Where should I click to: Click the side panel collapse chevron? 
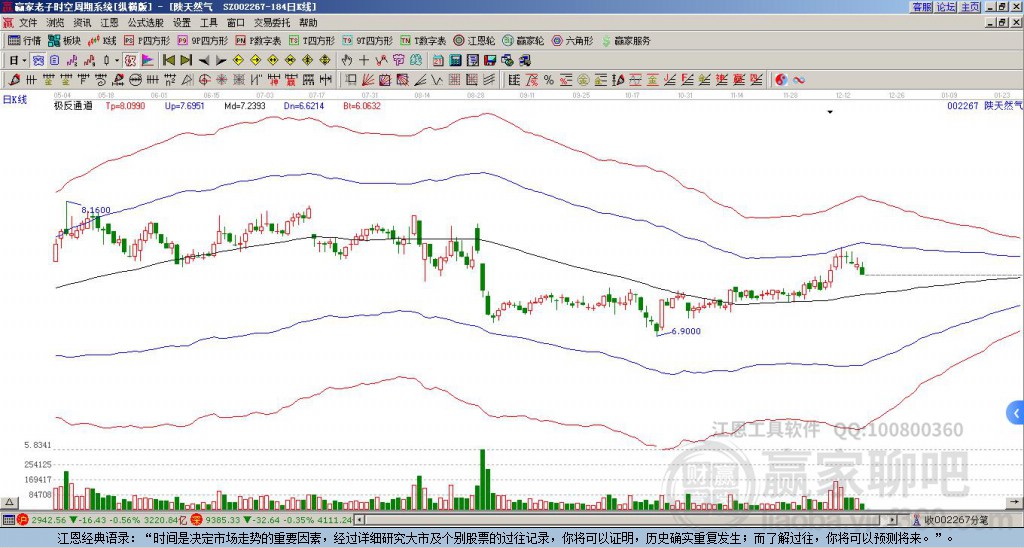point(1016,413)
